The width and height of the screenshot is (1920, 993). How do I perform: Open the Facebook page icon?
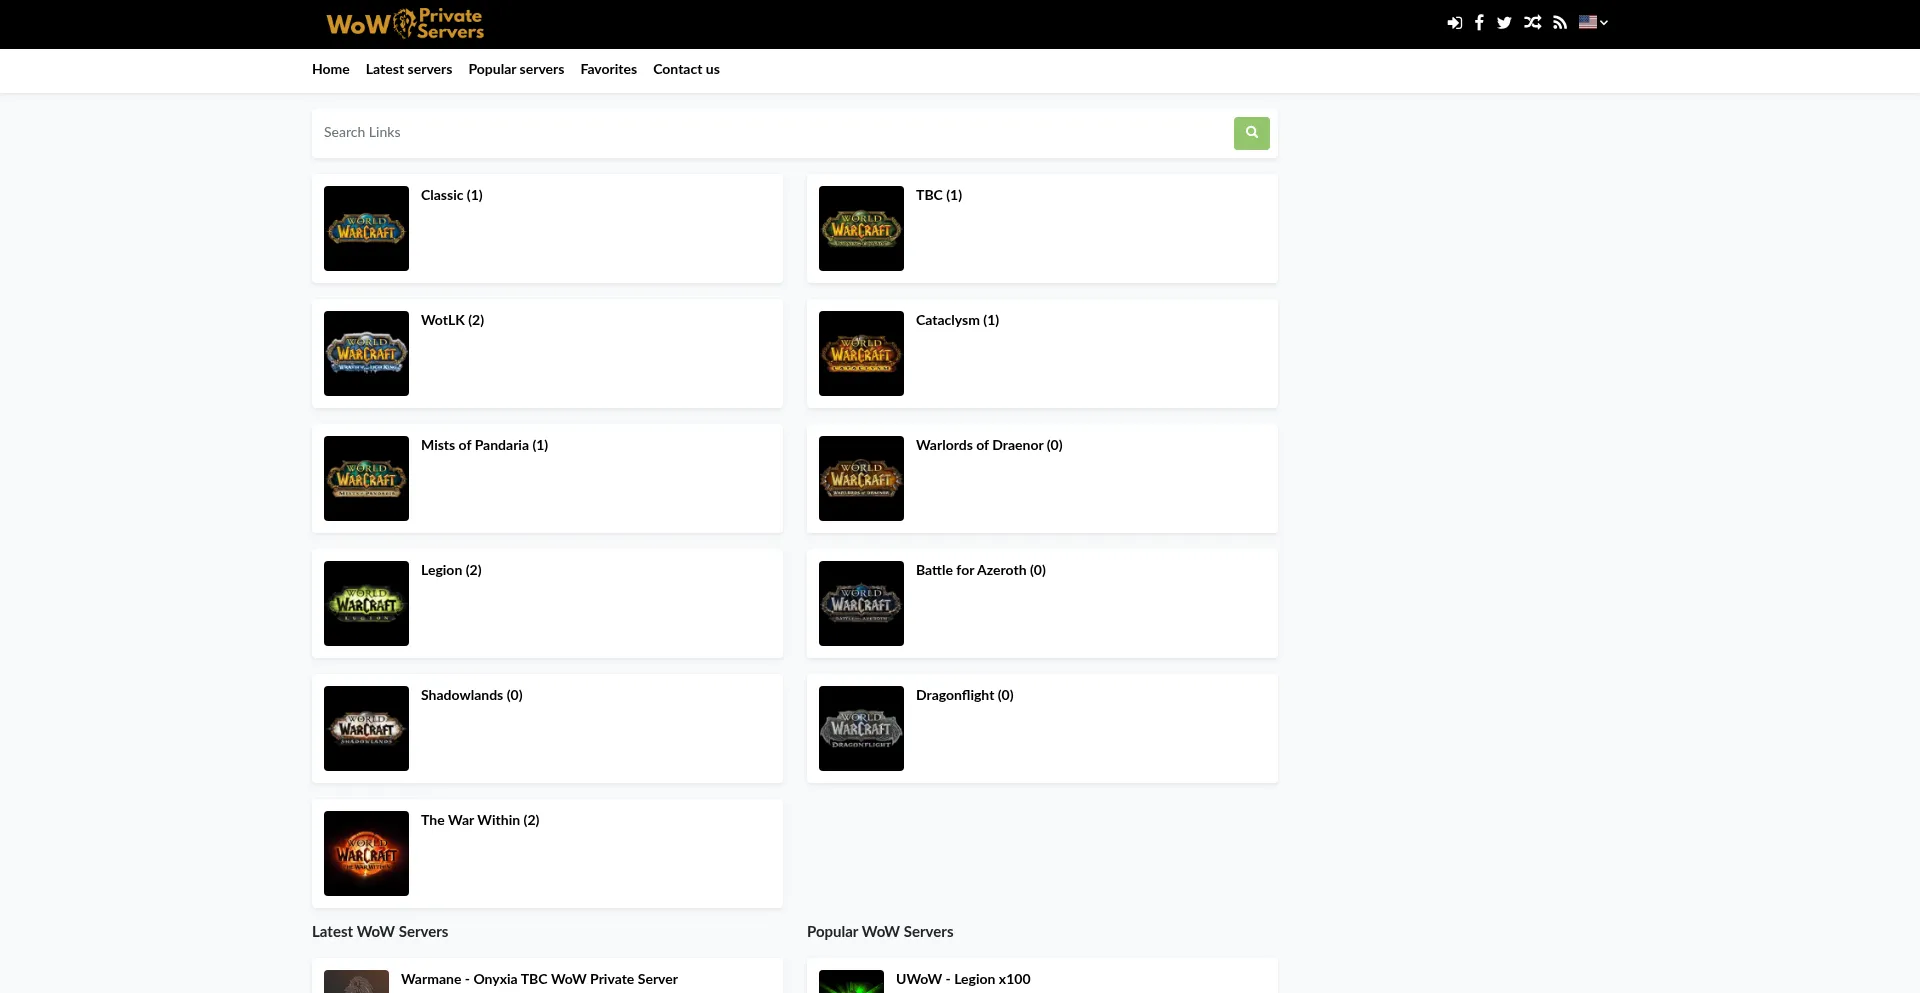point(1479,23)
